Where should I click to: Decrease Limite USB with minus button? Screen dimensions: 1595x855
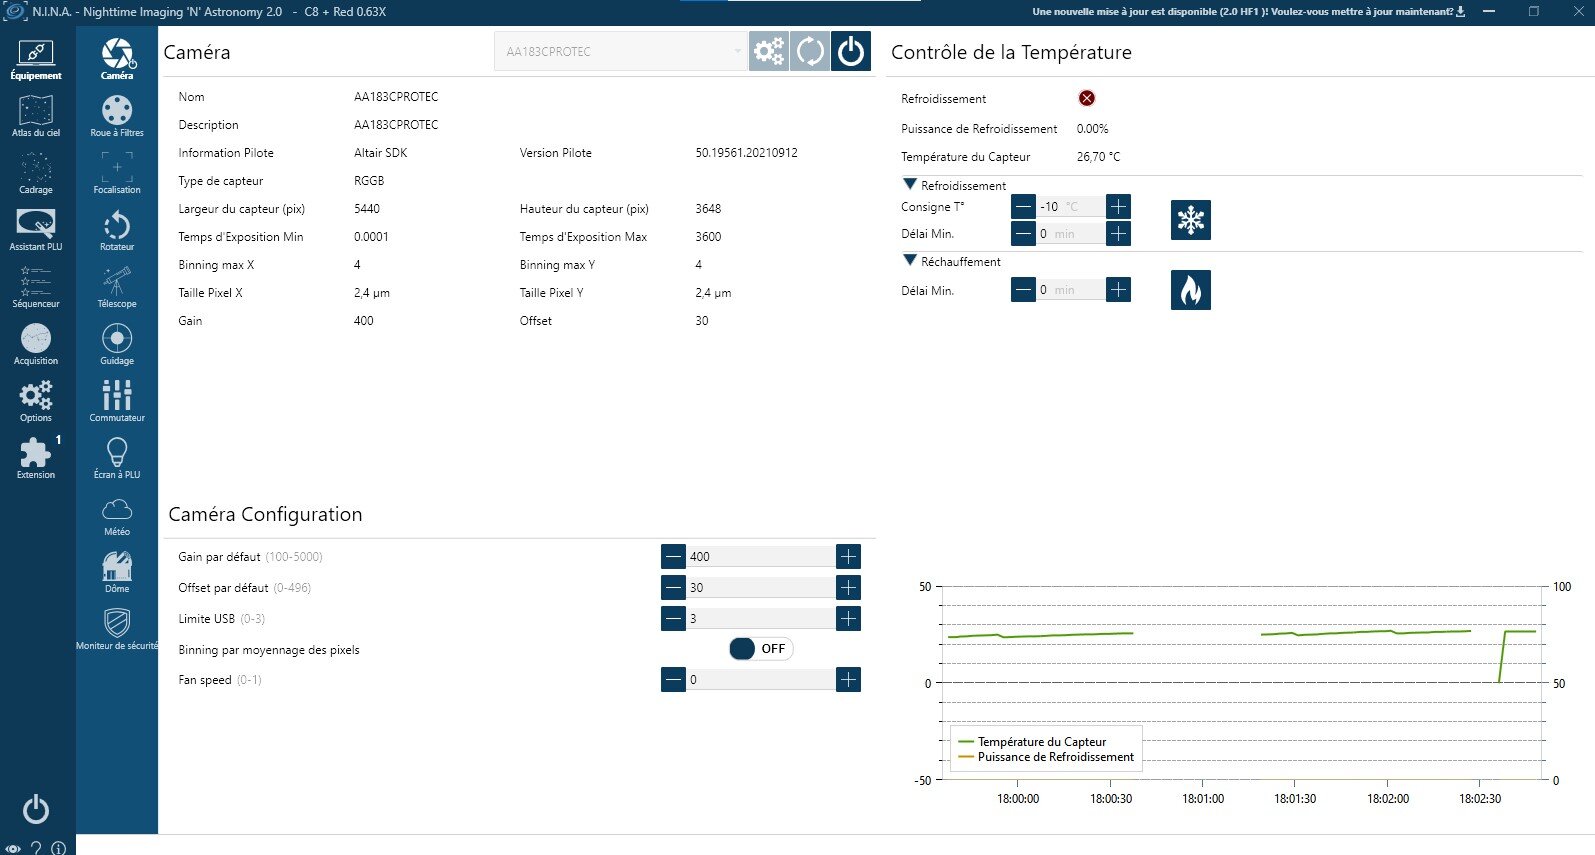[x=673, y=619]
